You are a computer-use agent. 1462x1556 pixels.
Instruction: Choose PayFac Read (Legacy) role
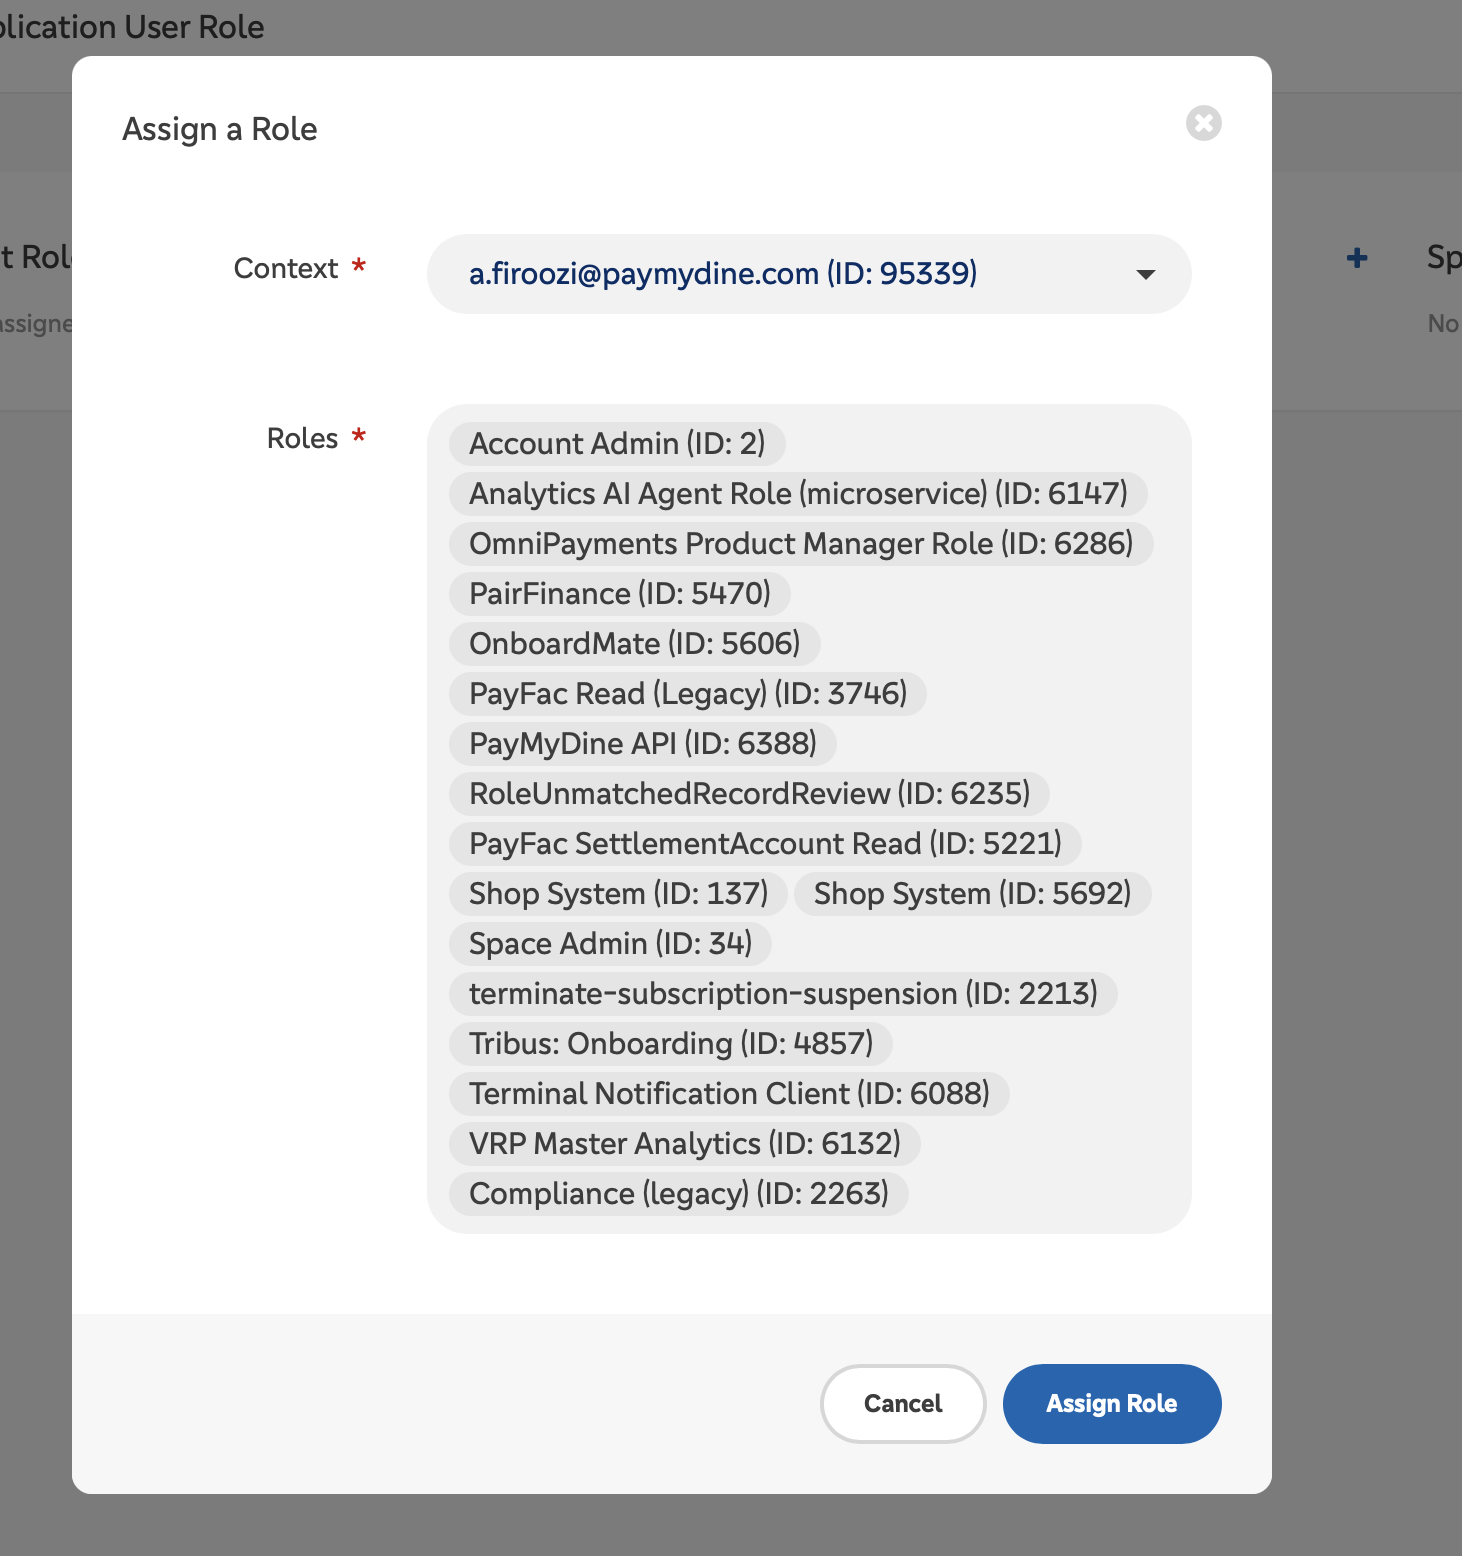688,693
